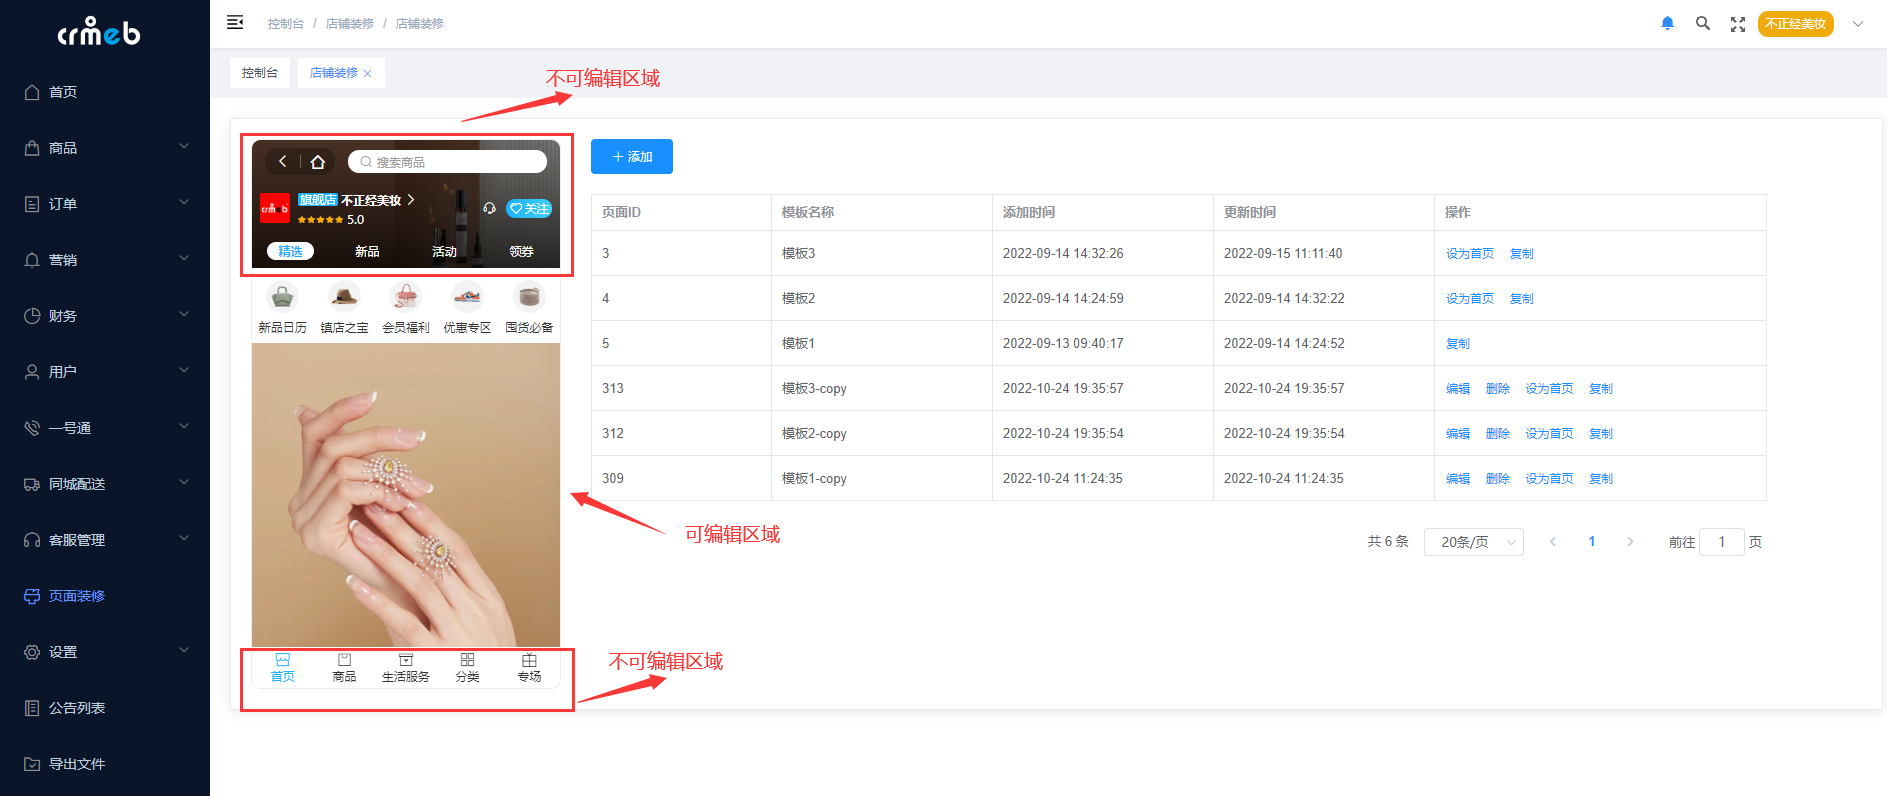Close the 店铺装修 tab
Image resolution: width=1887 pixels, height=796 pixels.
click(x=368, y=73)
